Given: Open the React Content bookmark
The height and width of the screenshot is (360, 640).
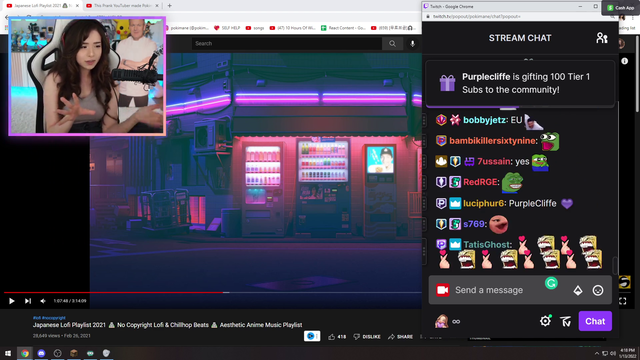Looking at the screenshot, I should point(343,28).
